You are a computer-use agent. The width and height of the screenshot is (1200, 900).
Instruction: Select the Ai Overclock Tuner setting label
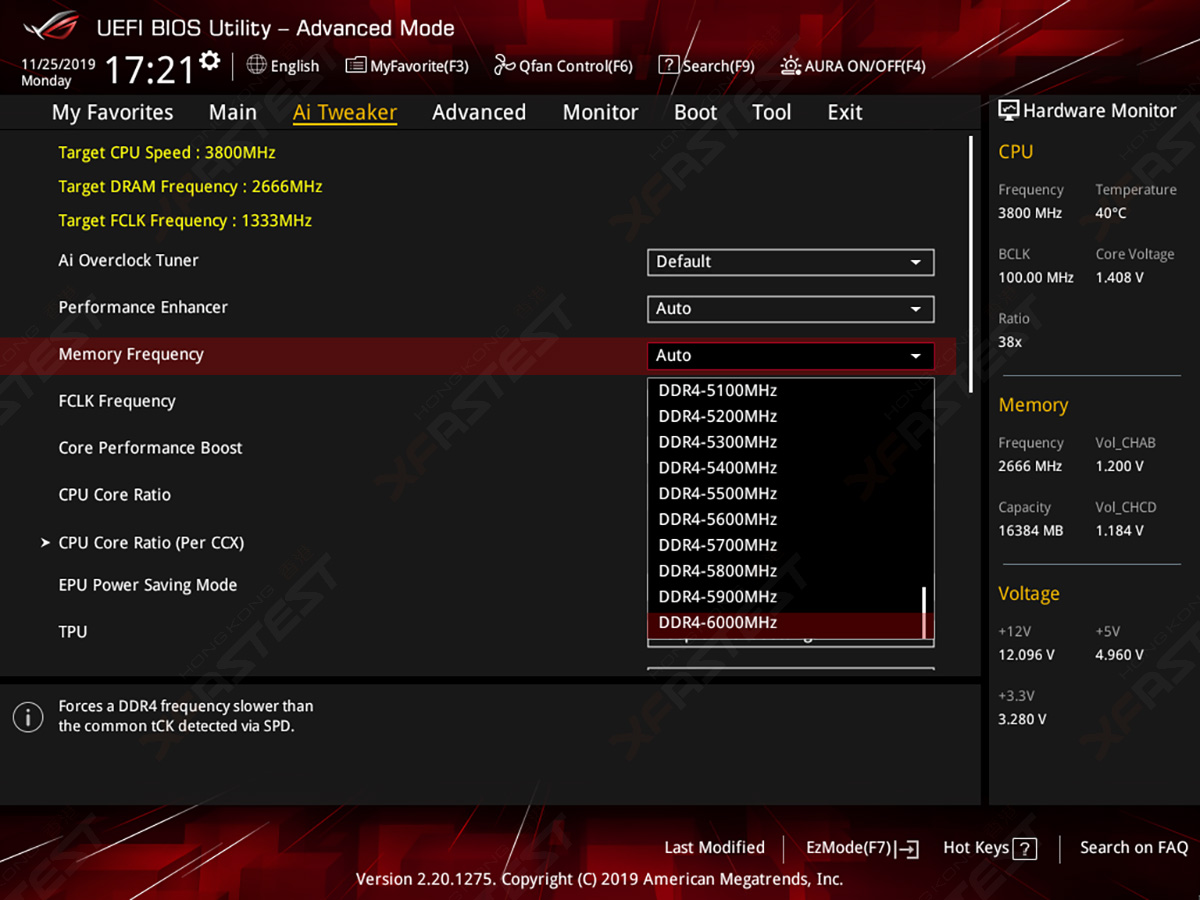[129, 260]
